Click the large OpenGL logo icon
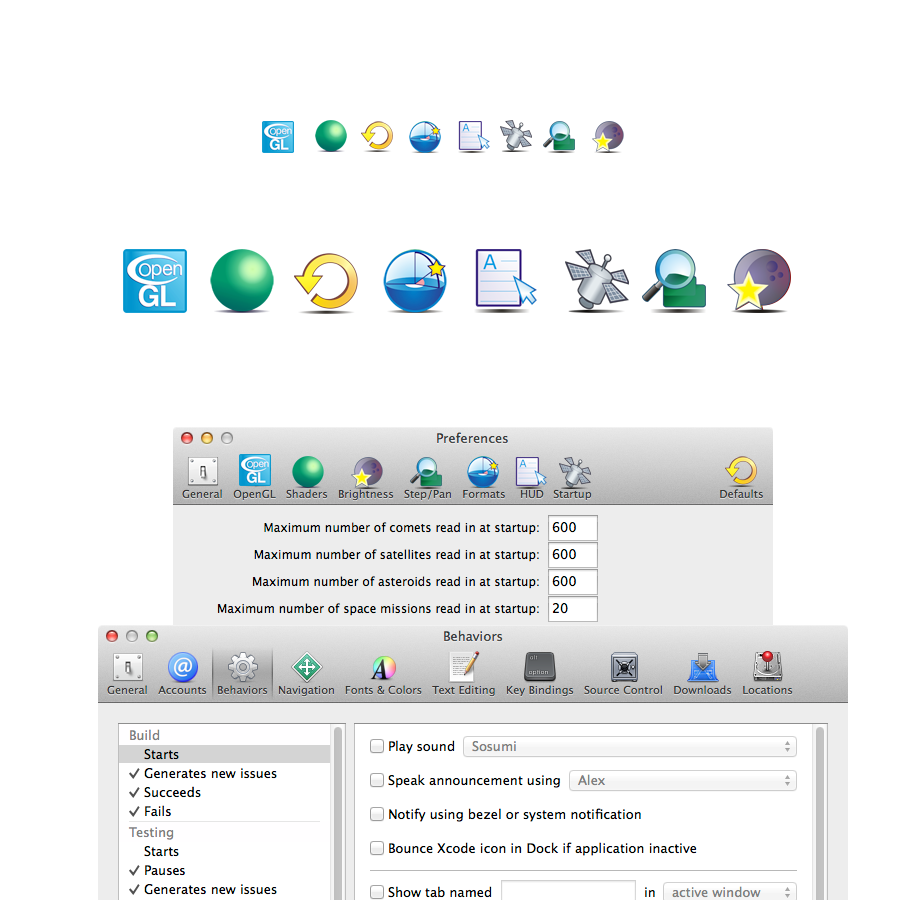Viewport: 900px width, 900px height. (155, 281)
